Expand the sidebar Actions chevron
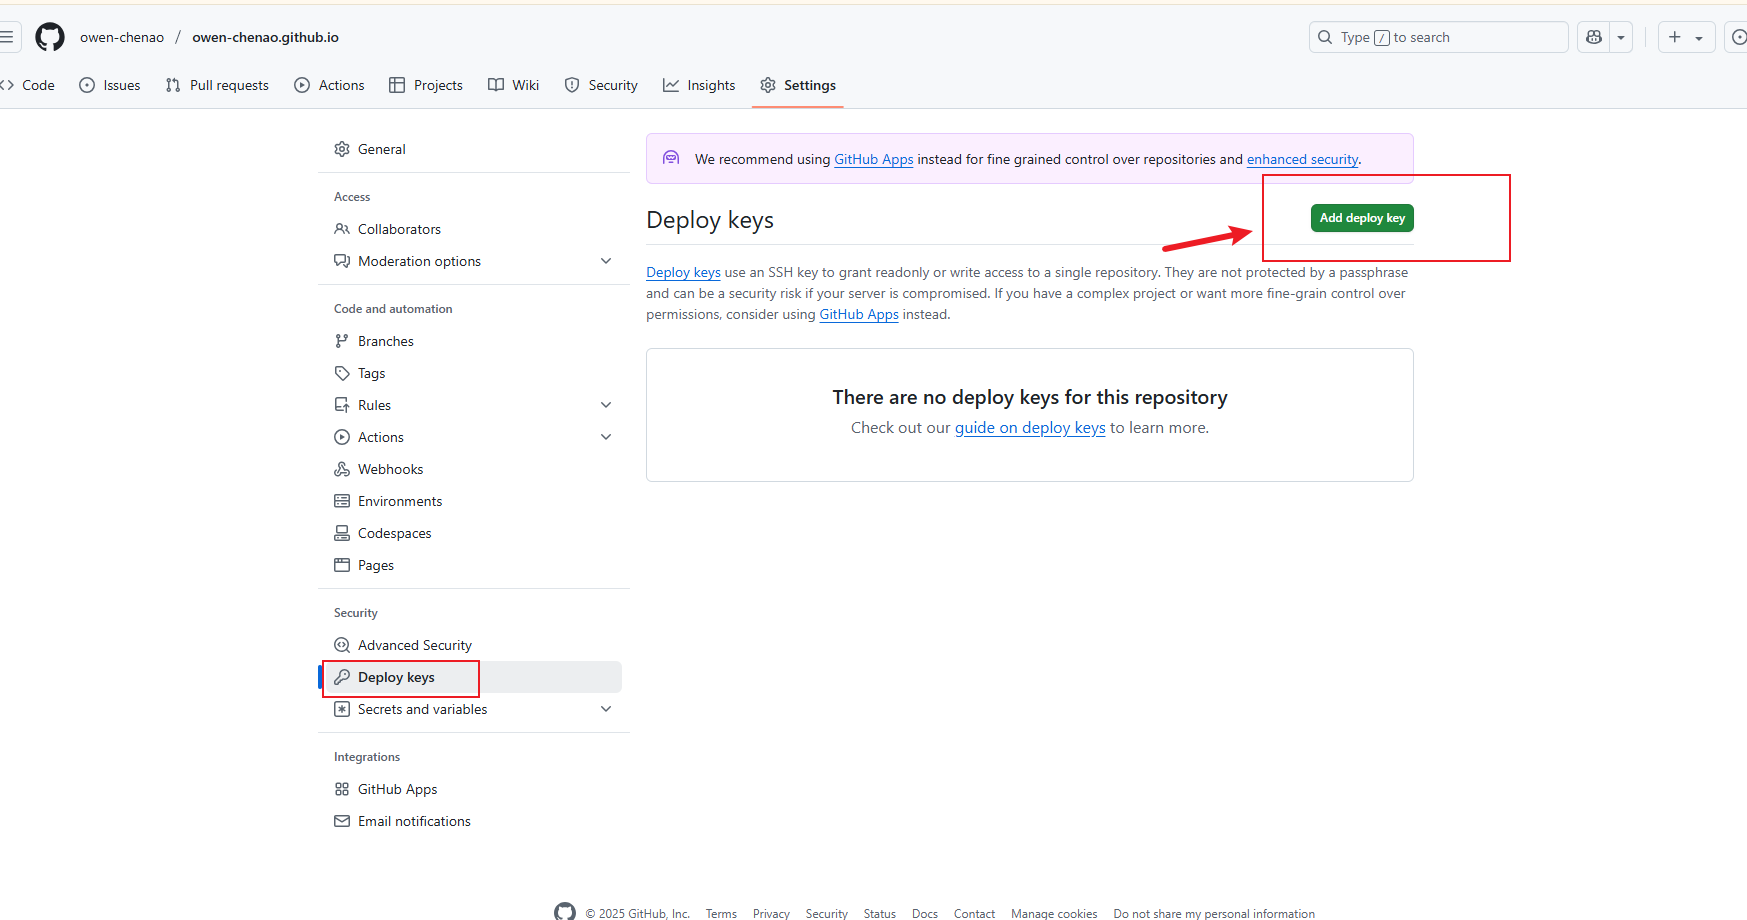The height and width of the screenshot is (920, 1747). (606, 437)
